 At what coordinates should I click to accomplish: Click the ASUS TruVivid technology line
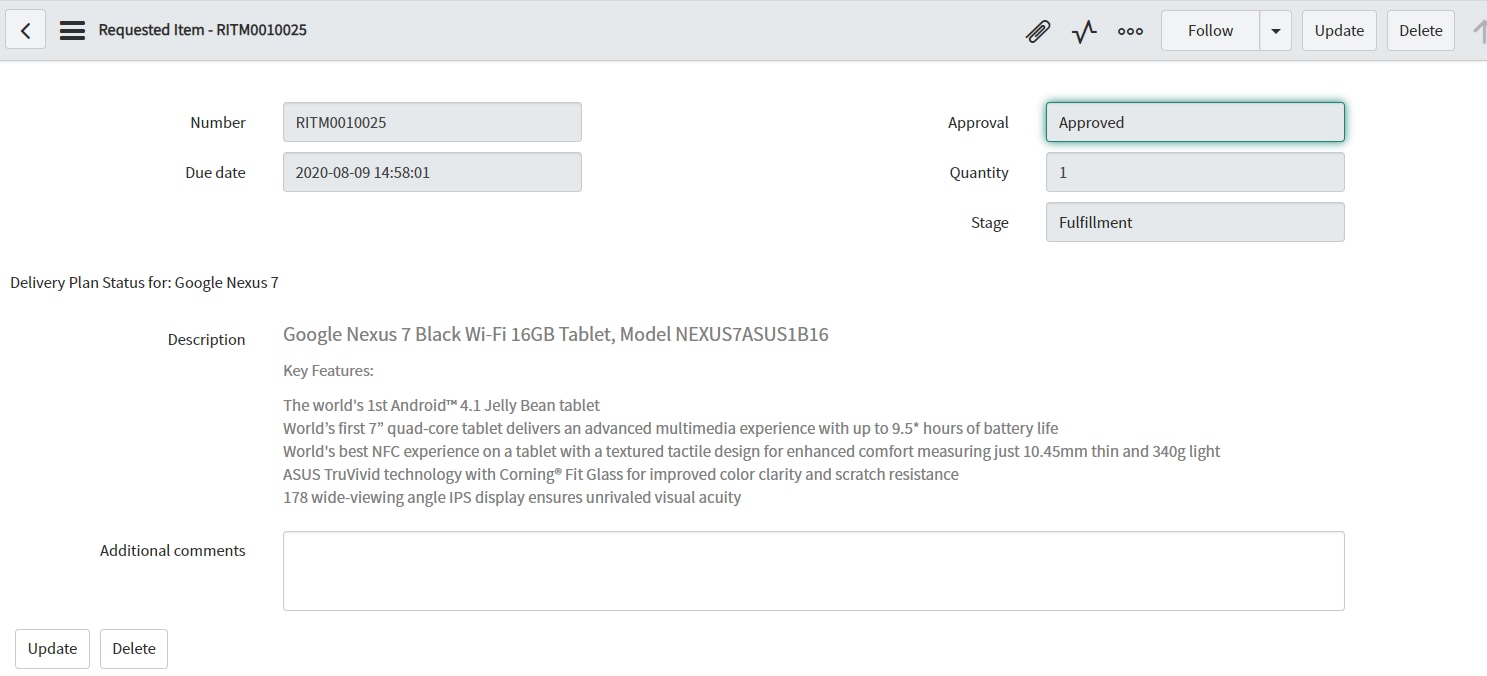click(621, 474)
